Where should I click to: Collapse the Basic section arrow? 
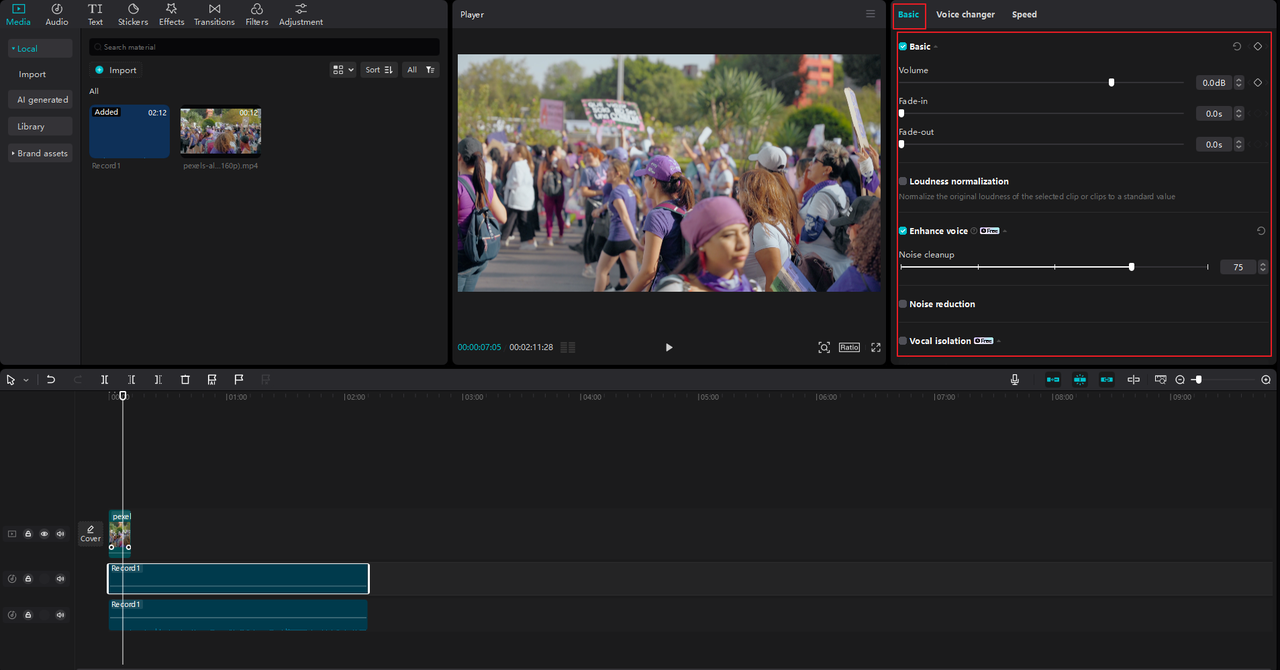(x=936, y=47)
